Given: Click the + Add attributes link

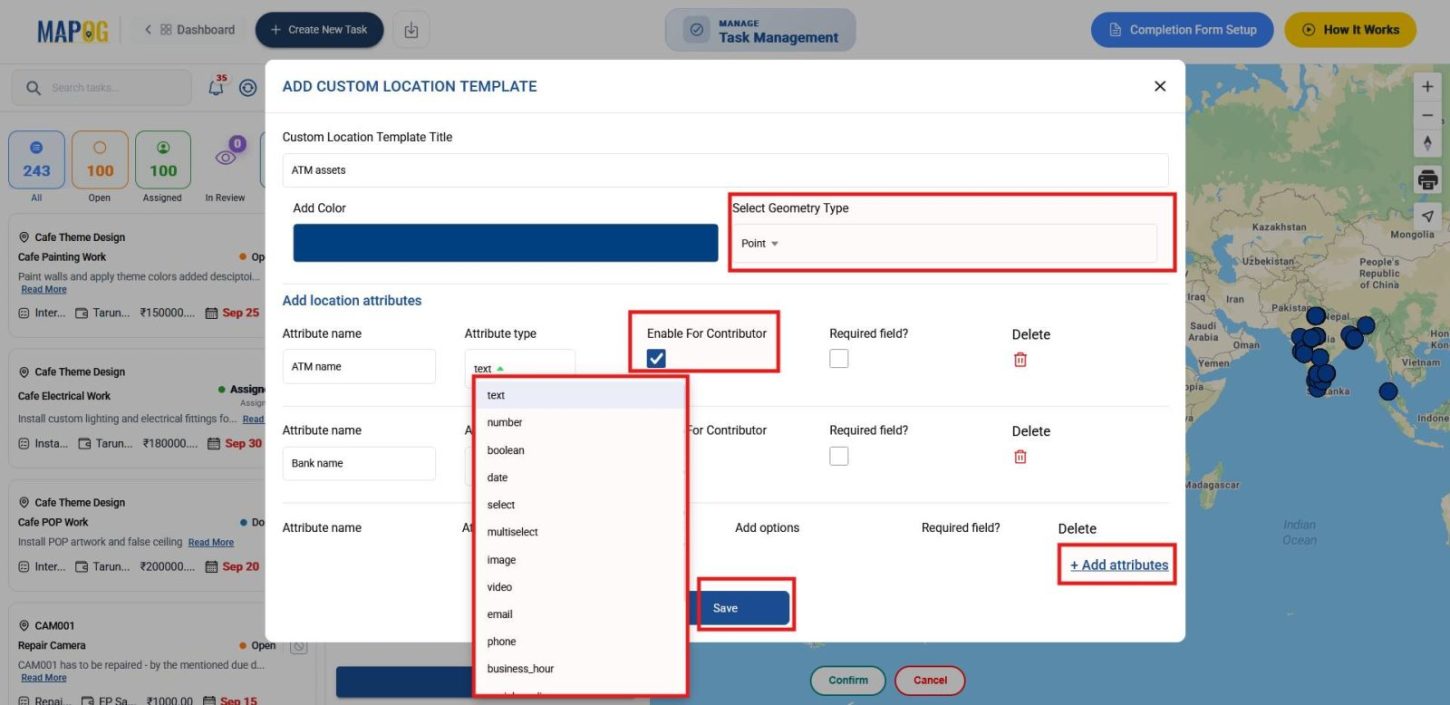Looking at the screenshot, I should point(1116,564).
